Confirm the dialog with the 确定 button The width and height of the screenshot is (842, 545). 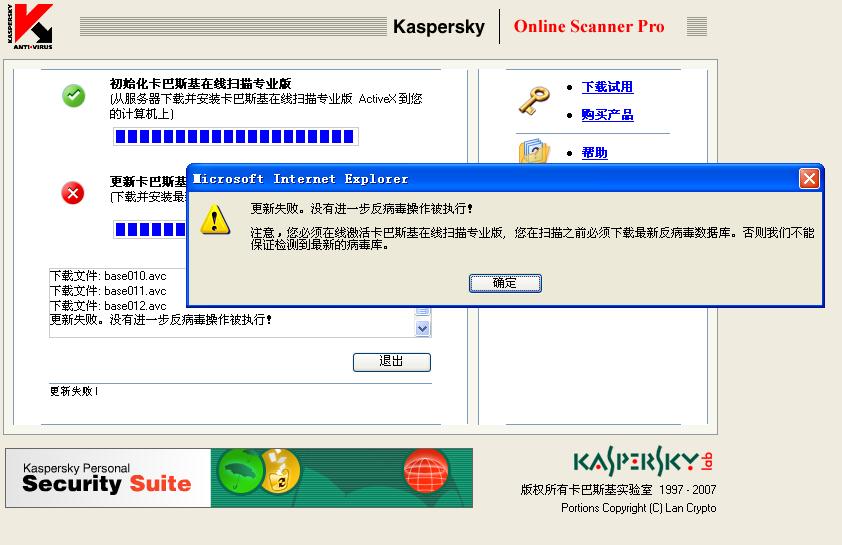(x=505, y=283)
